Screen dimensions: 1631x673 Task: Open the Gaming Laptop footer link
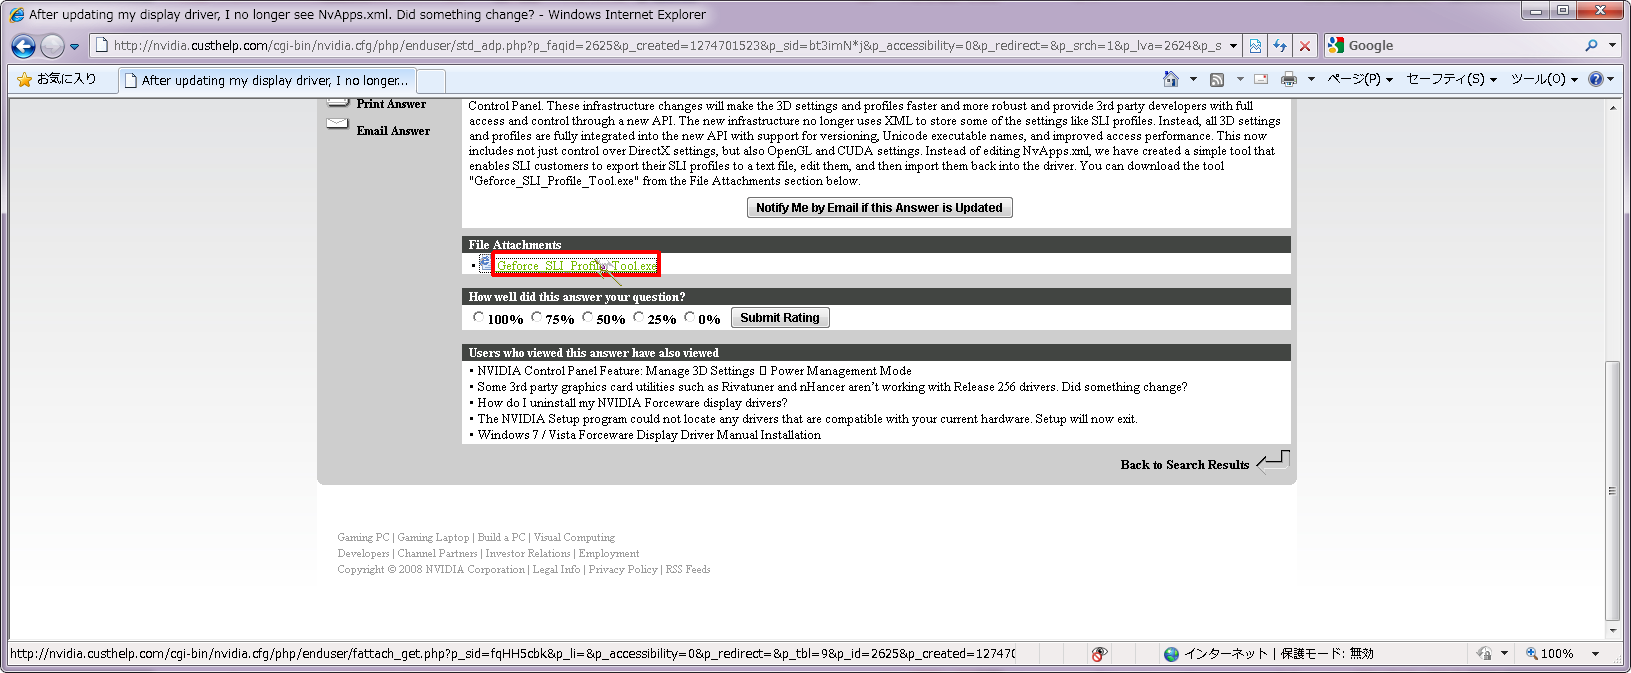[433, 538]
